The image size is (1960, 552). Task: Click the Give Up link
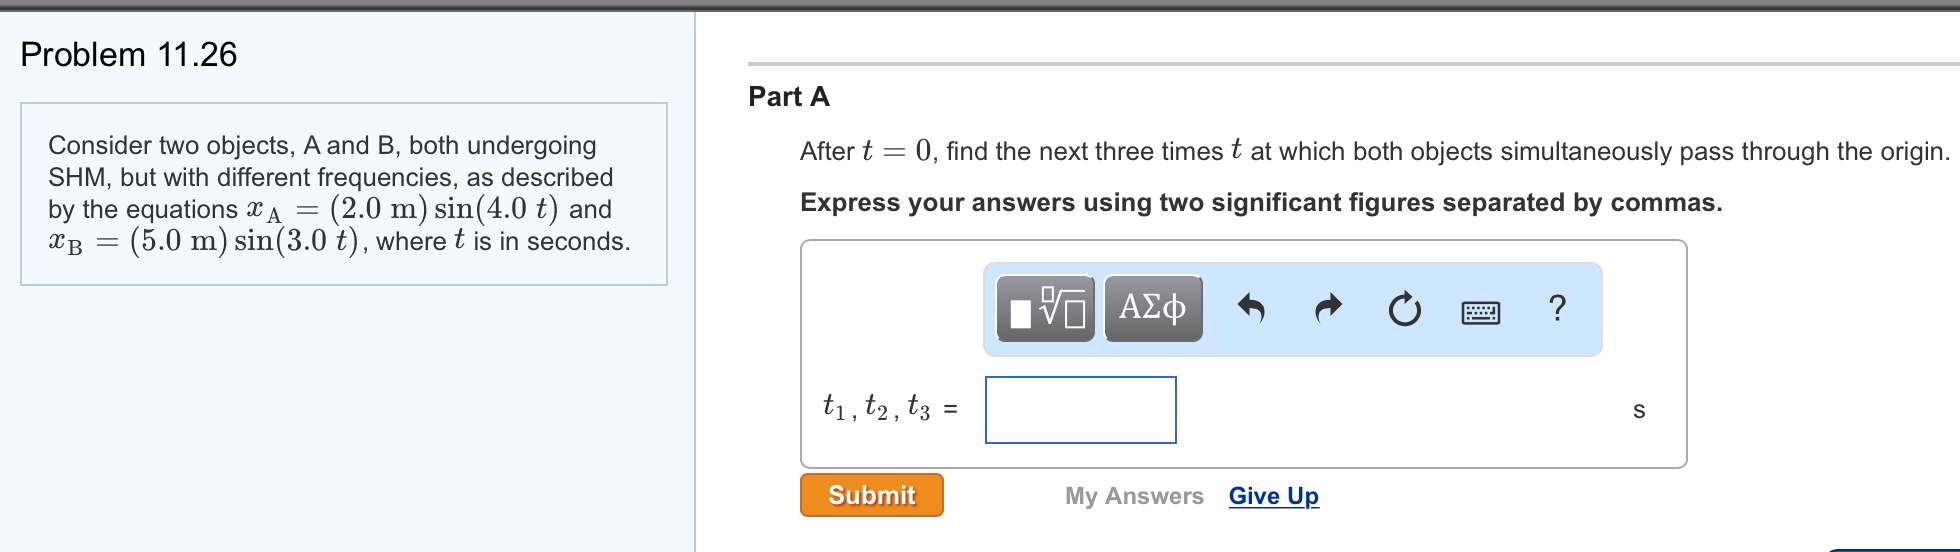tap(1274, 496)
